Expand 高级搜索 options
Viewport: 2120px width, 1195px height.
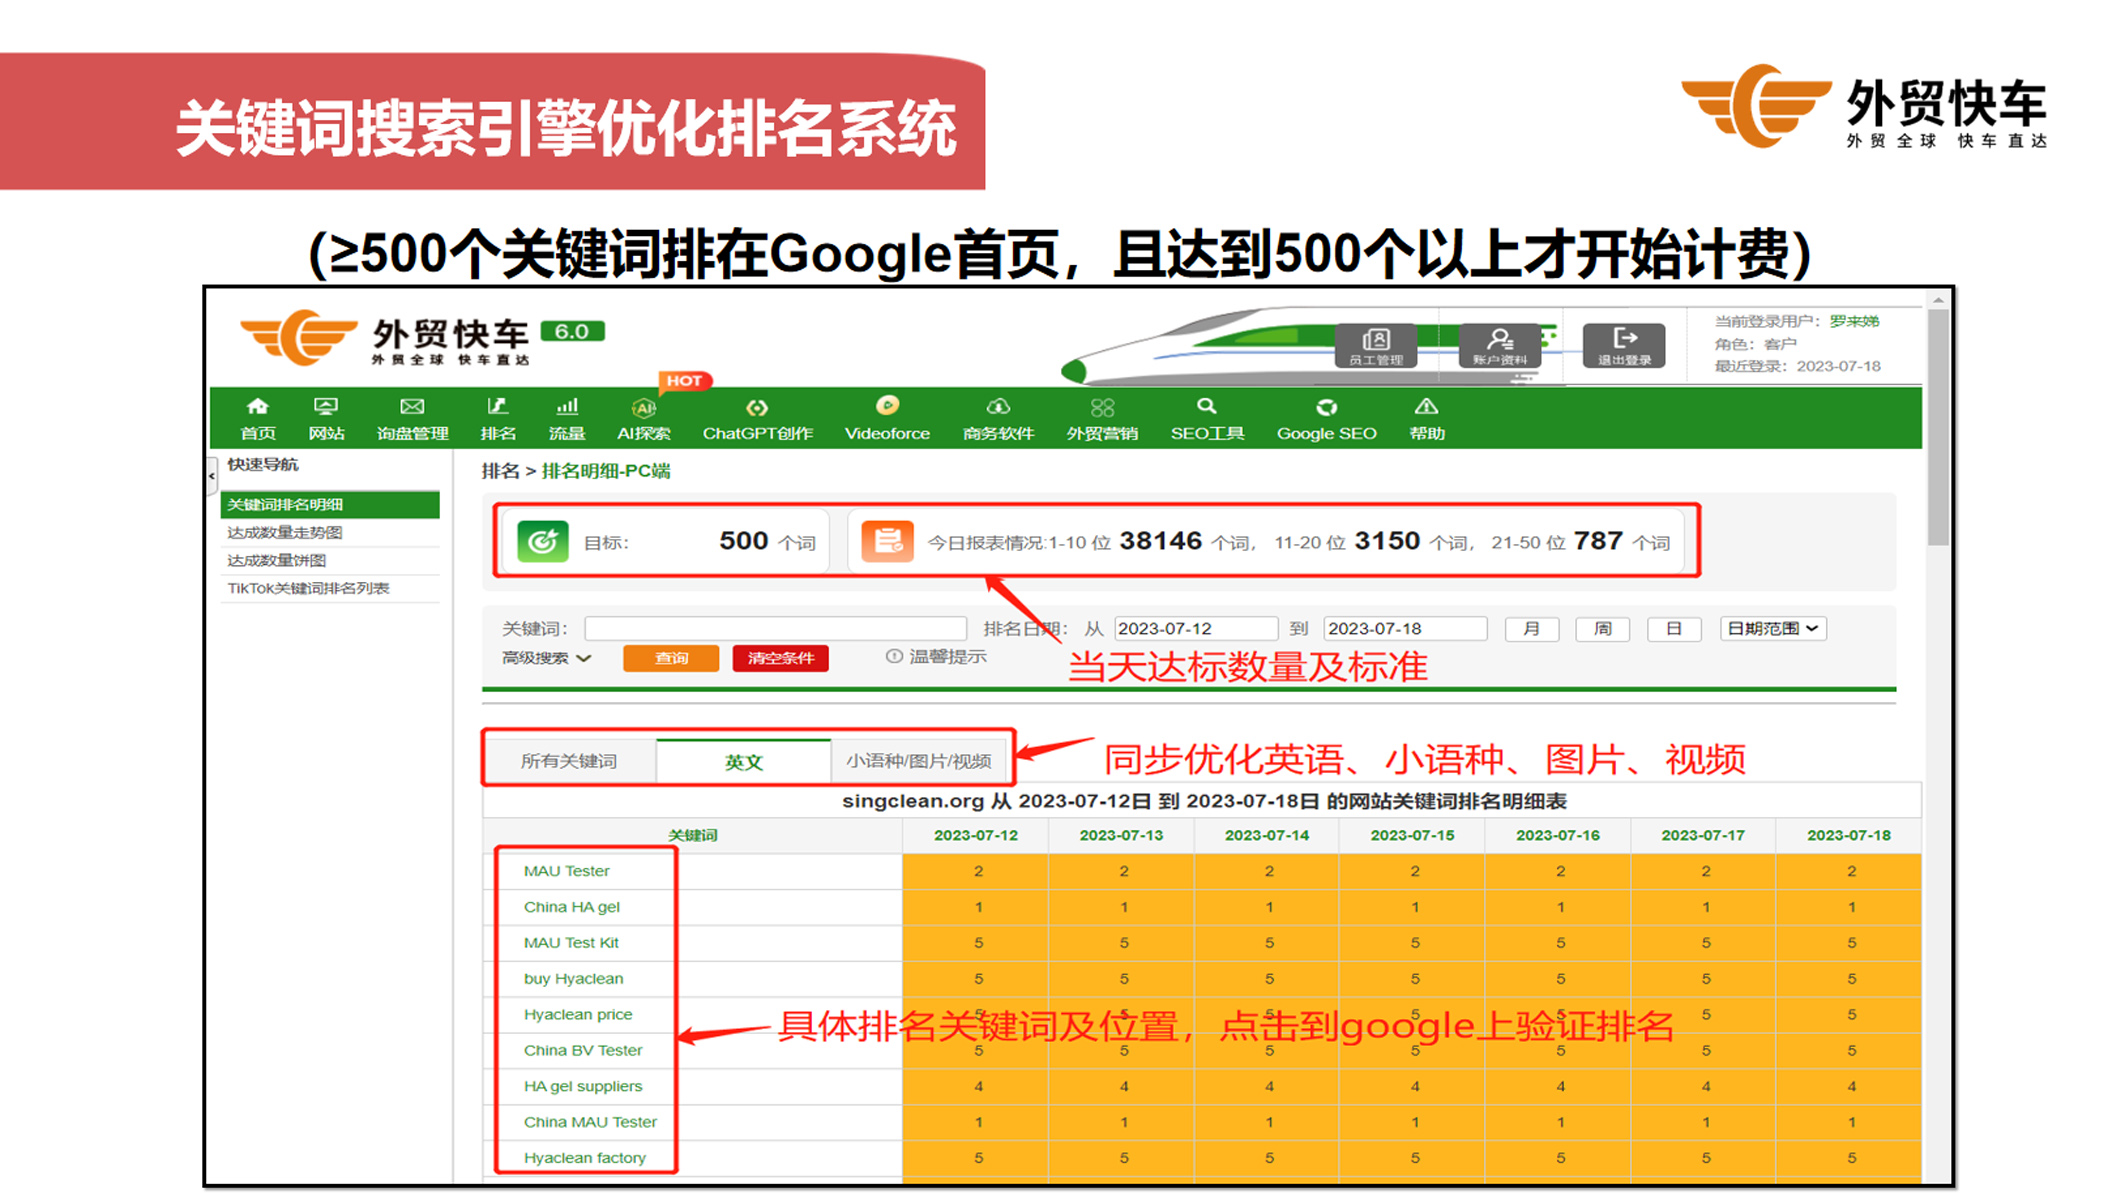(x=546, y=658)
